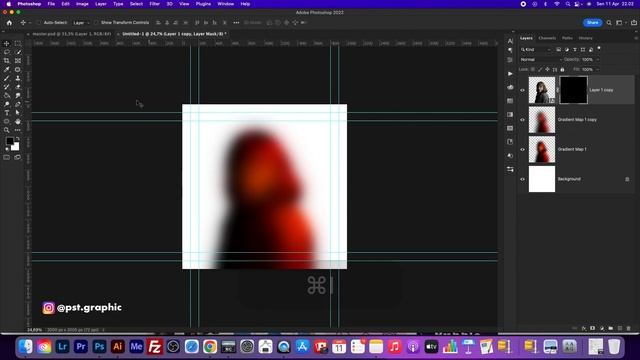Select the Smudge tool in toolbar
This screenshot has height=360, width=640.
click(18, 96)
